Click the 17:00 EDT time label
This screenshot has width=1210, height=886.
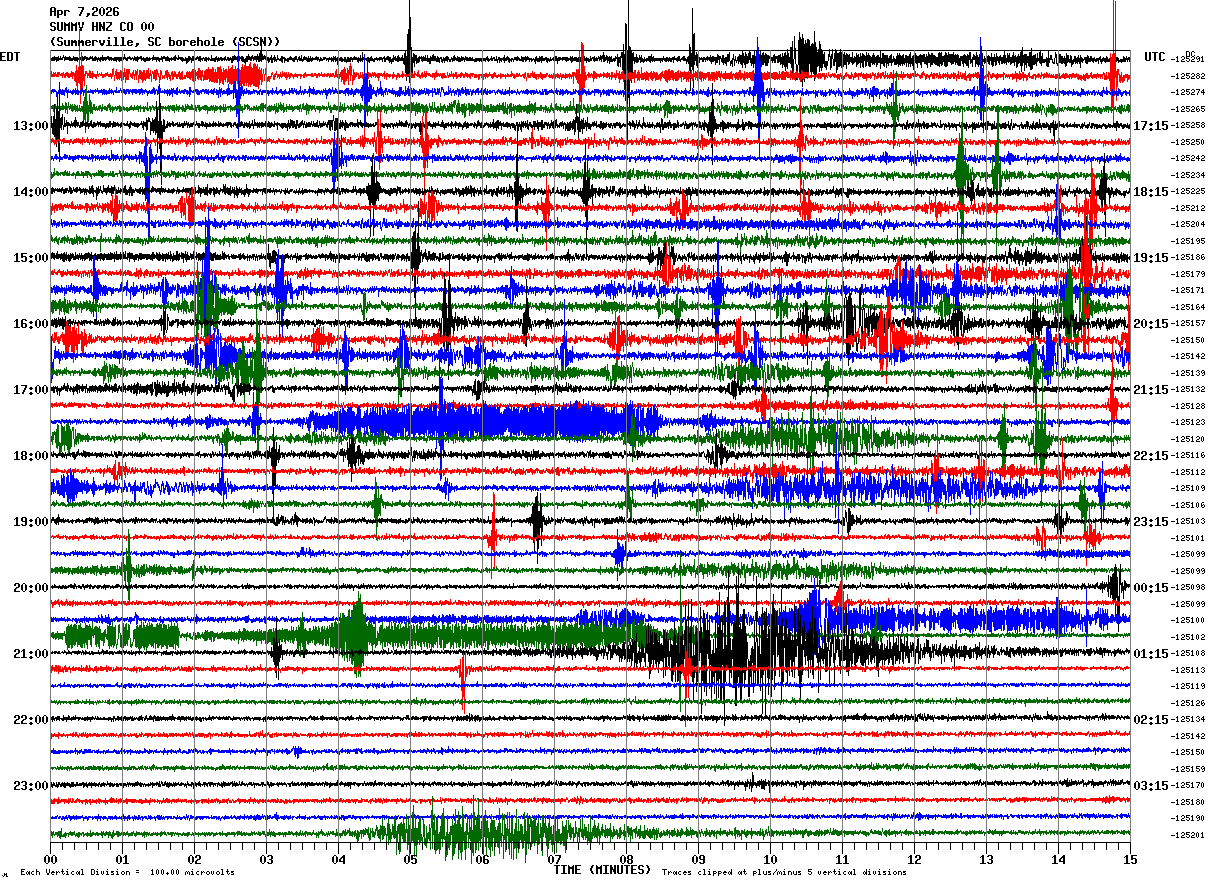coord(31,390)
